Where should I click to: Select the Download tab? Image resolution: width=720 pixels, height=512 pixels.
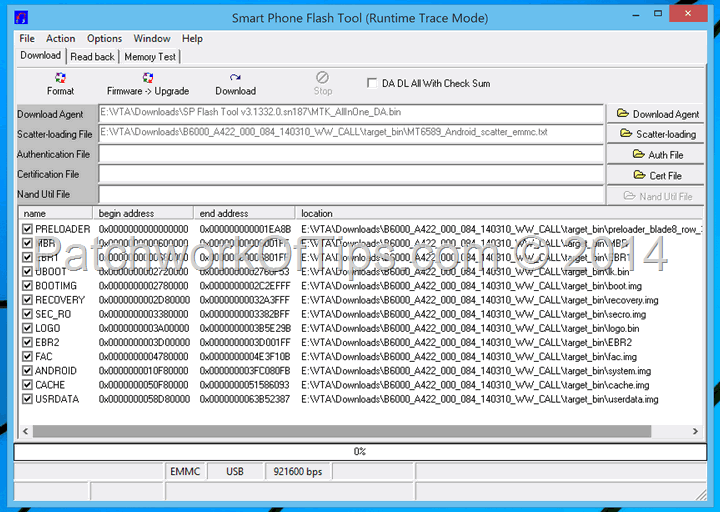[40, 56]
